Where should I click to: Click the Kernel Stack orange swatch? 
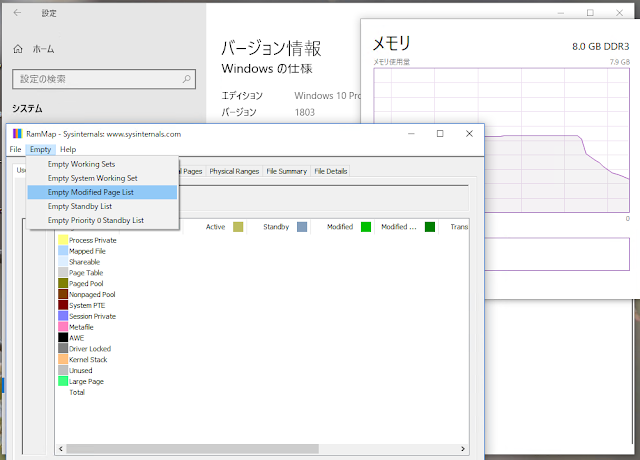pos(63,359)
